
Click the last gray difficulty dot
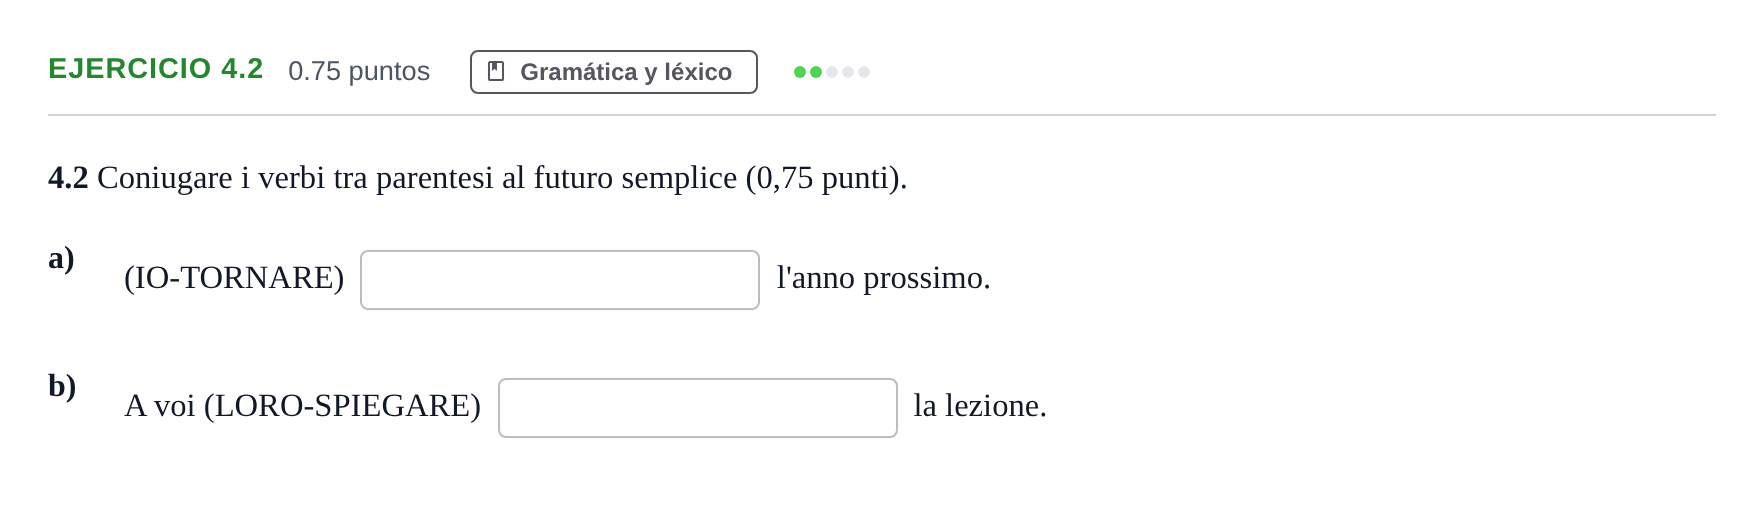point(864,72)
